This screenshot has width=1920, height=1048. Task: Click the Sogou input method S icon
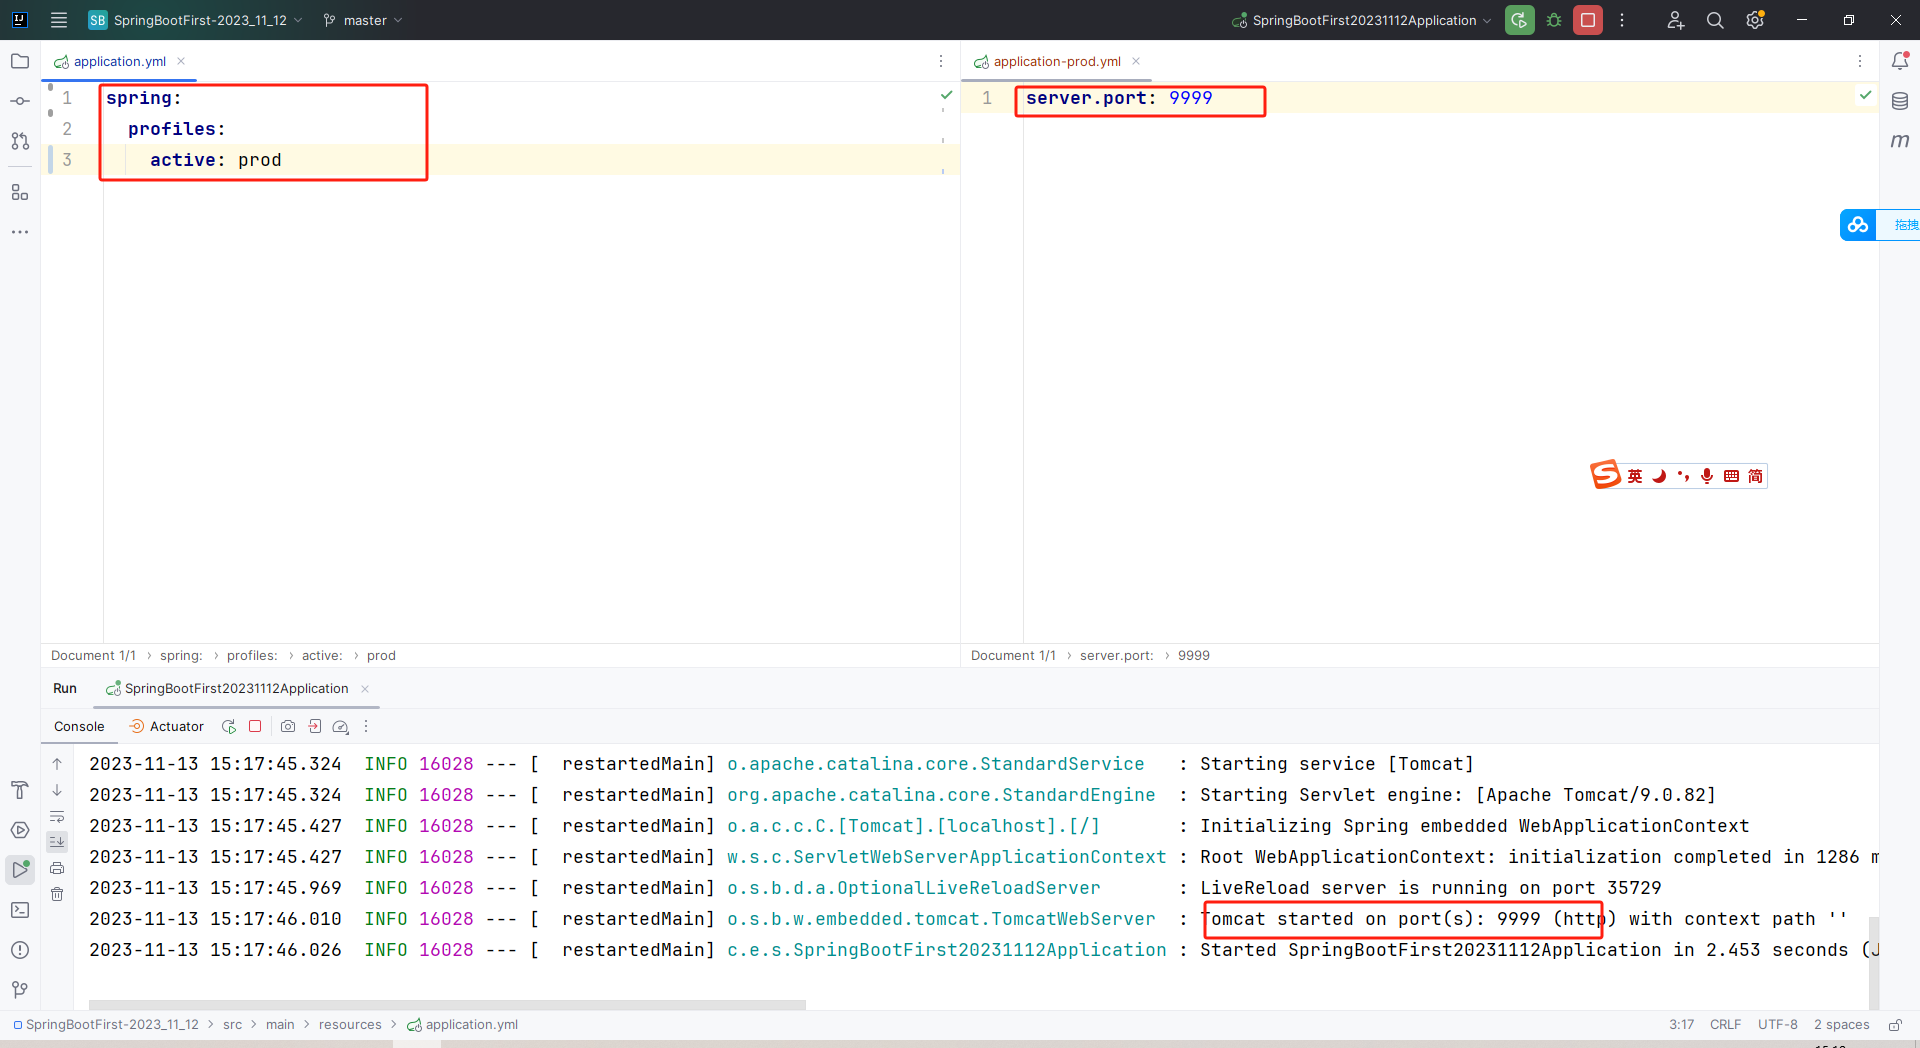click(x=1604, y=475)
